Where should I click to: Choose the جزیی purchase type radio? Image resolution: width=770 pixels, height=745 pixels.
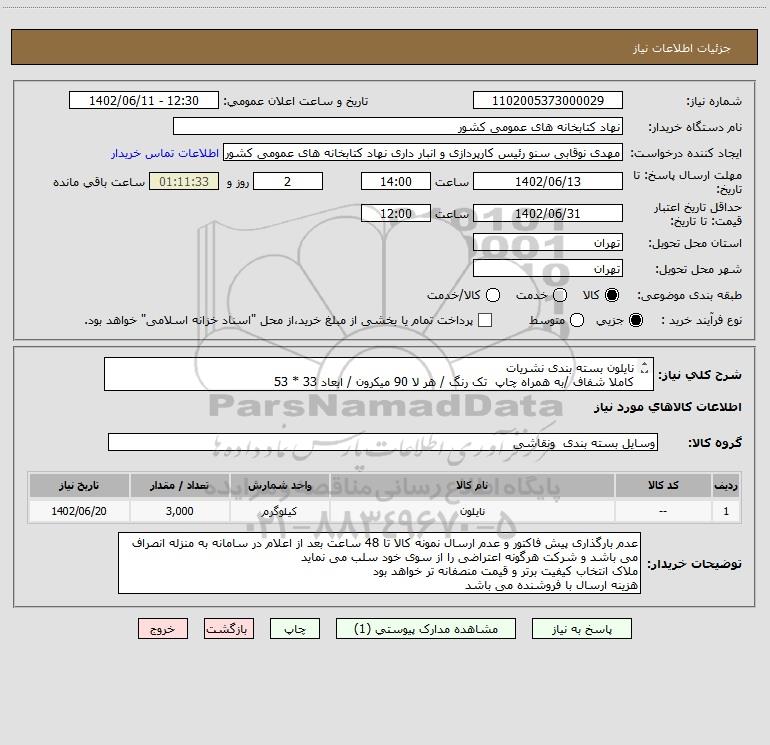[x=635, y=320]
